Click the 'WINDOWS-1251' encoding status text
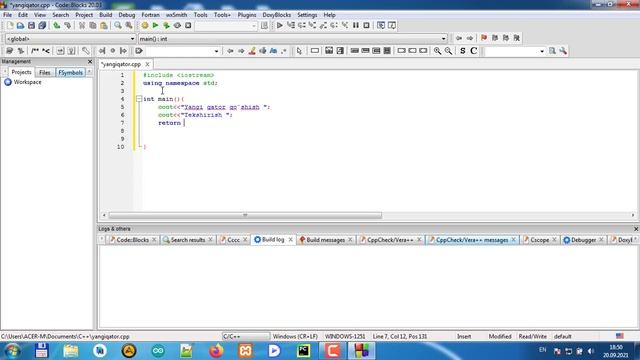This screenshot has height=360, width=640. point(345,336)
